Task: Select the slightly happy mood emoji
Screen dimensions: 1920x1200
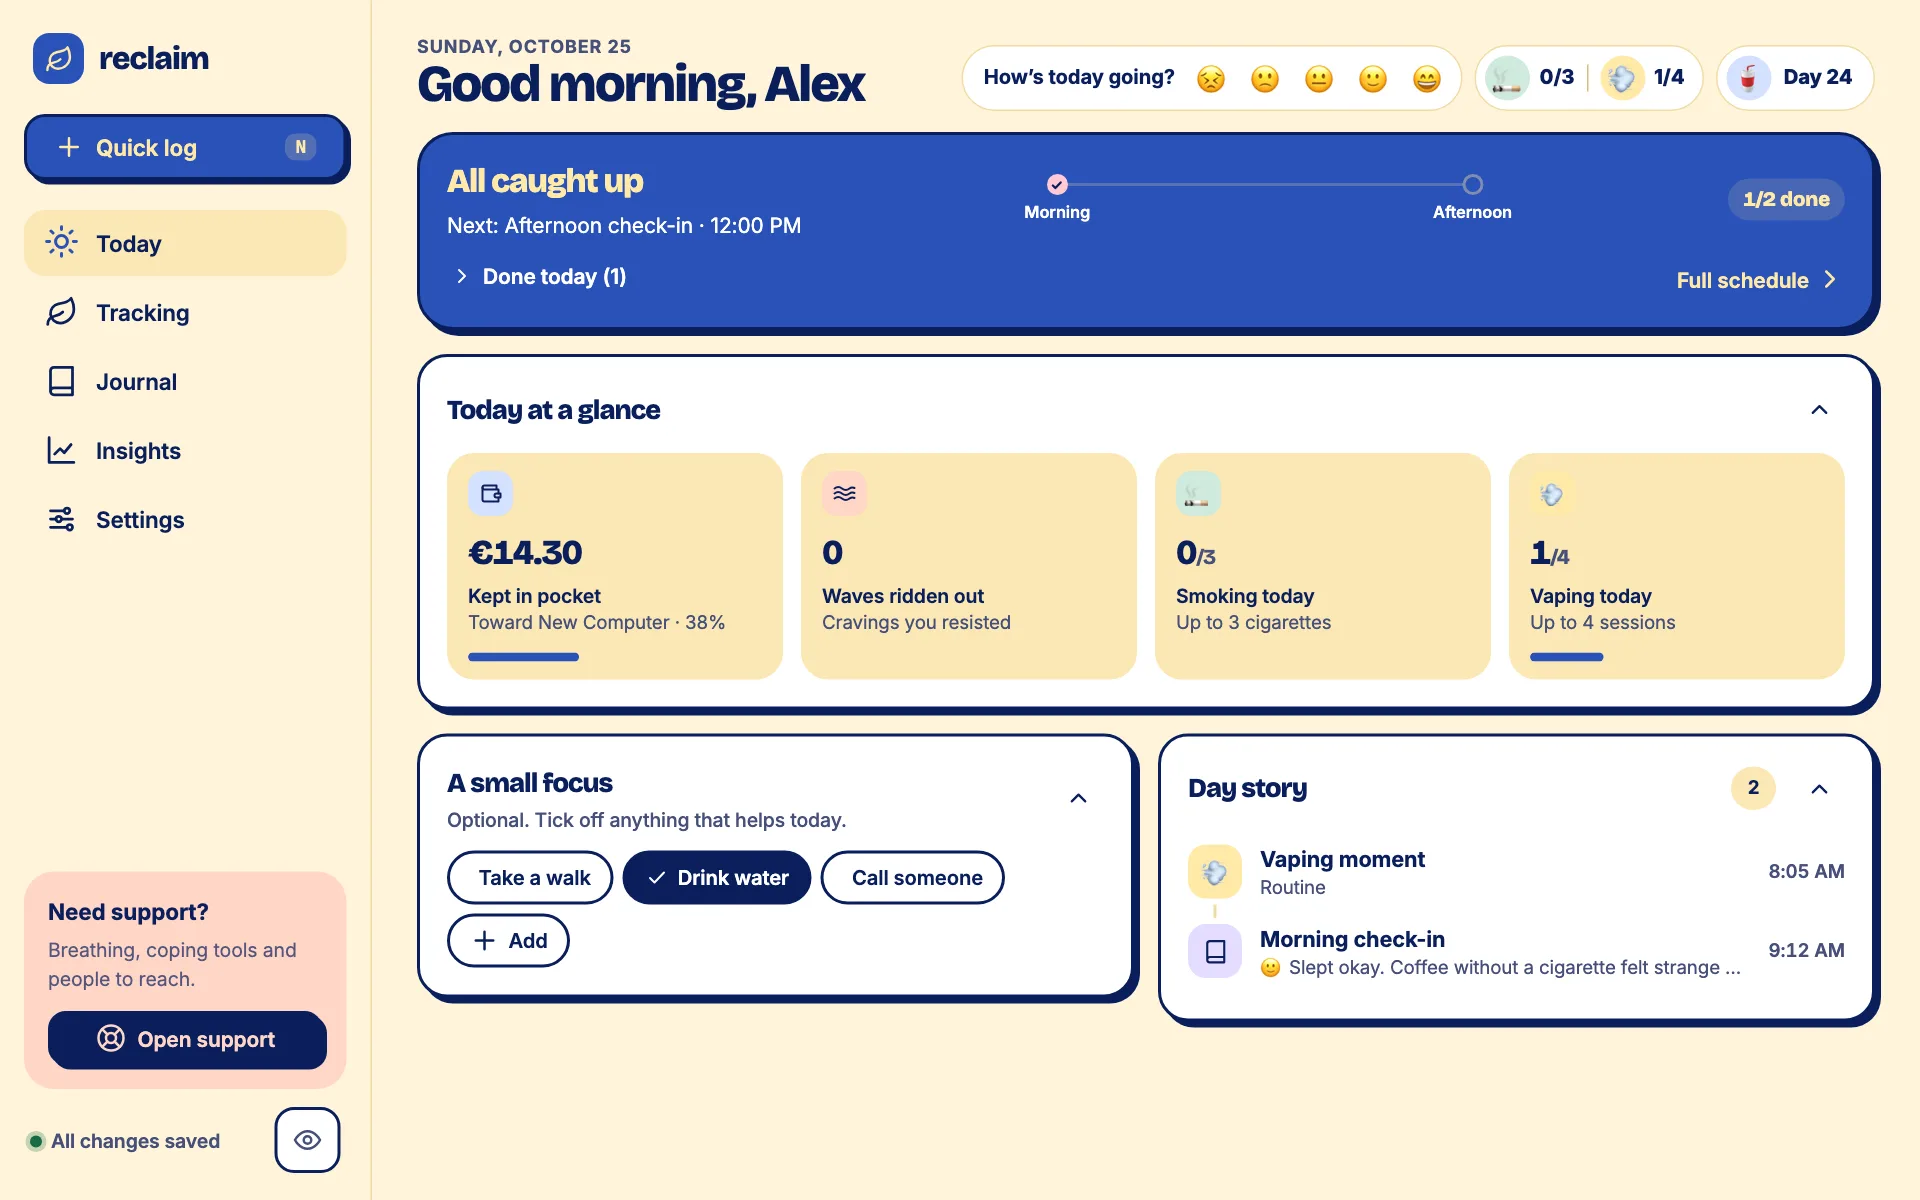Action: 1373,78
